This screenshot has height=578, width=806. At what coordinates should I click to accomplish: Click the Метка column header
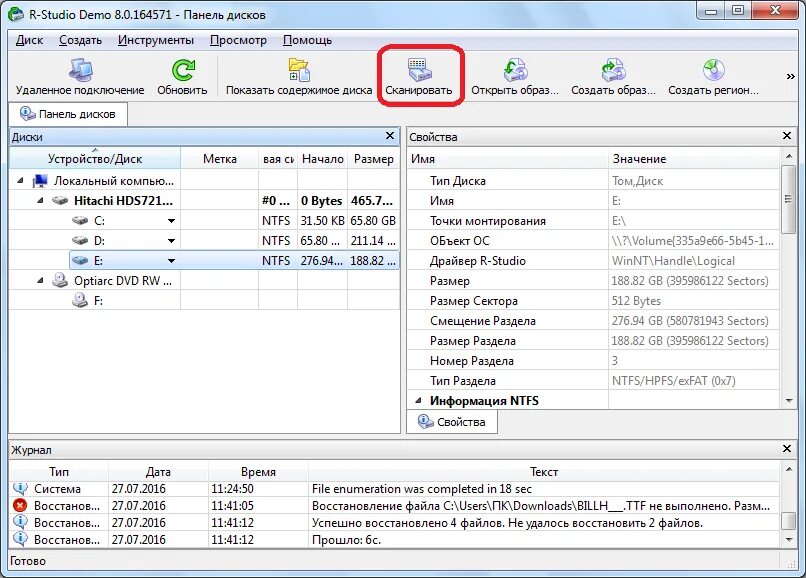point(219,159)
